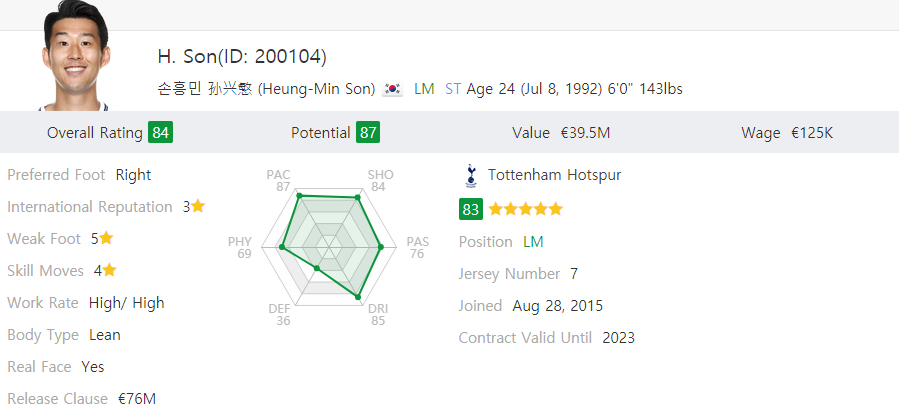
Task: Click the DRI 85 radar label
Action: [x=378, y=315]
